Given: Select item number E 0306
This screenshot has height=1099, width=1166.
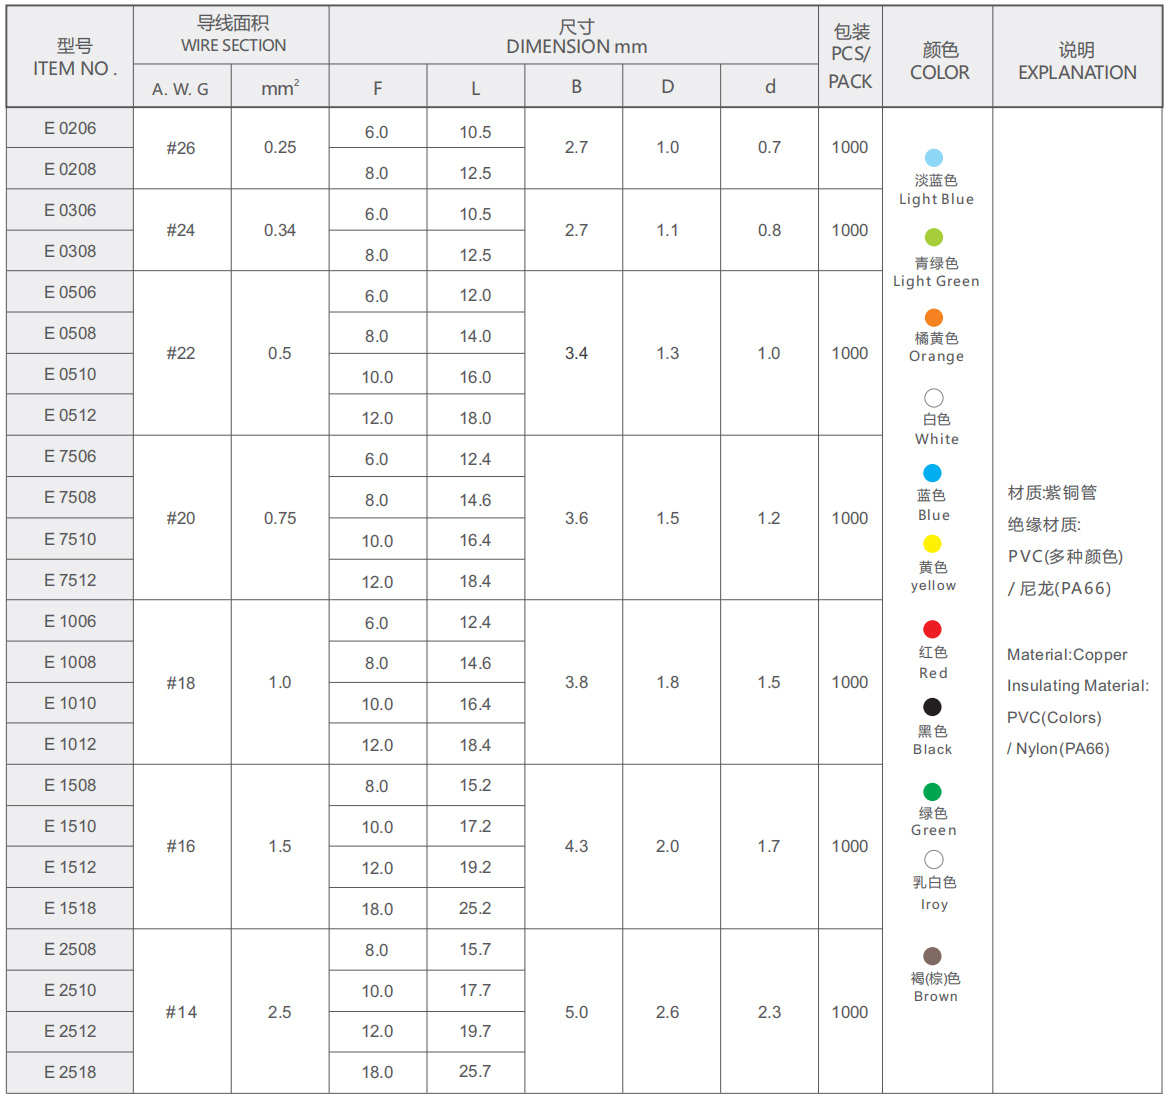Looking at the screenshot, I should pos(70,210).
